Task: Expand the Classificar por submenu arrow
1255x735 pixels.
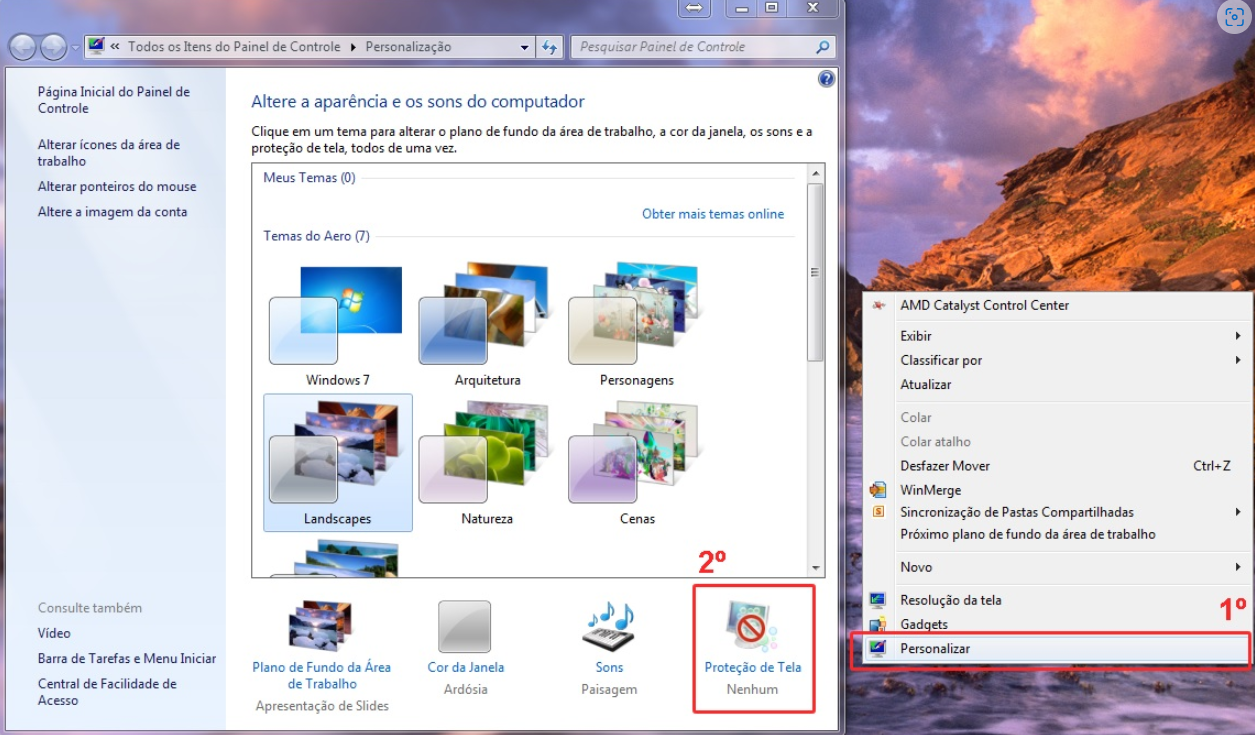Action: tap(1238, 360)
